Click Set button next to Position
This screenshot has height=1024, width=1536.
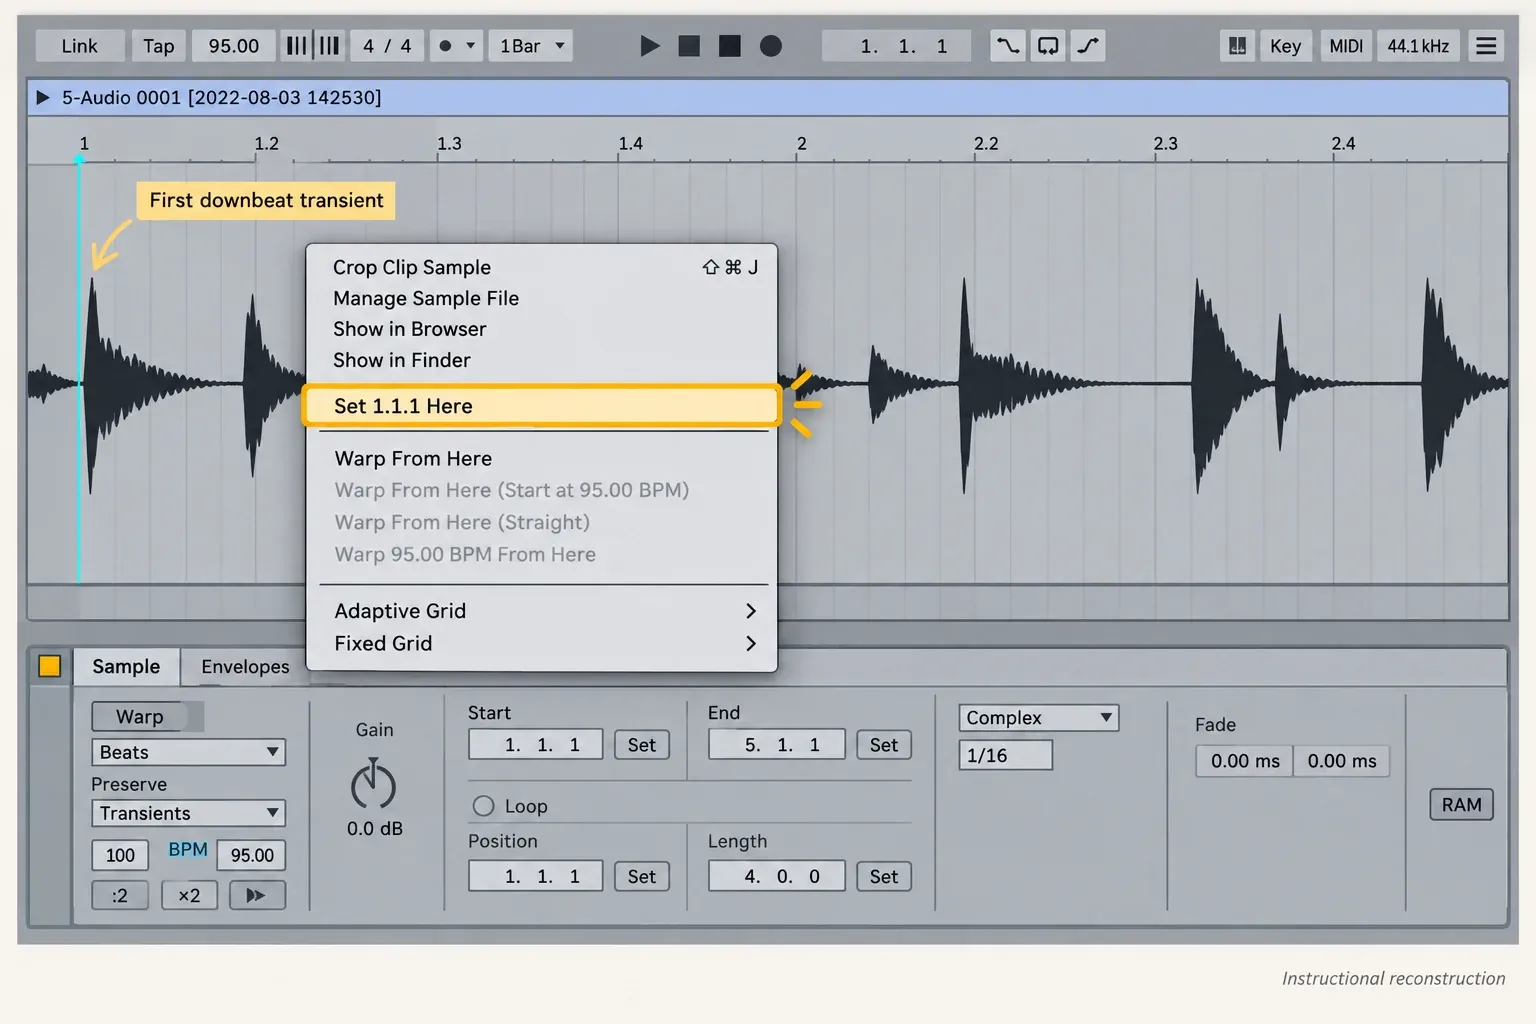pyautogui.click(x=642, y=877)
